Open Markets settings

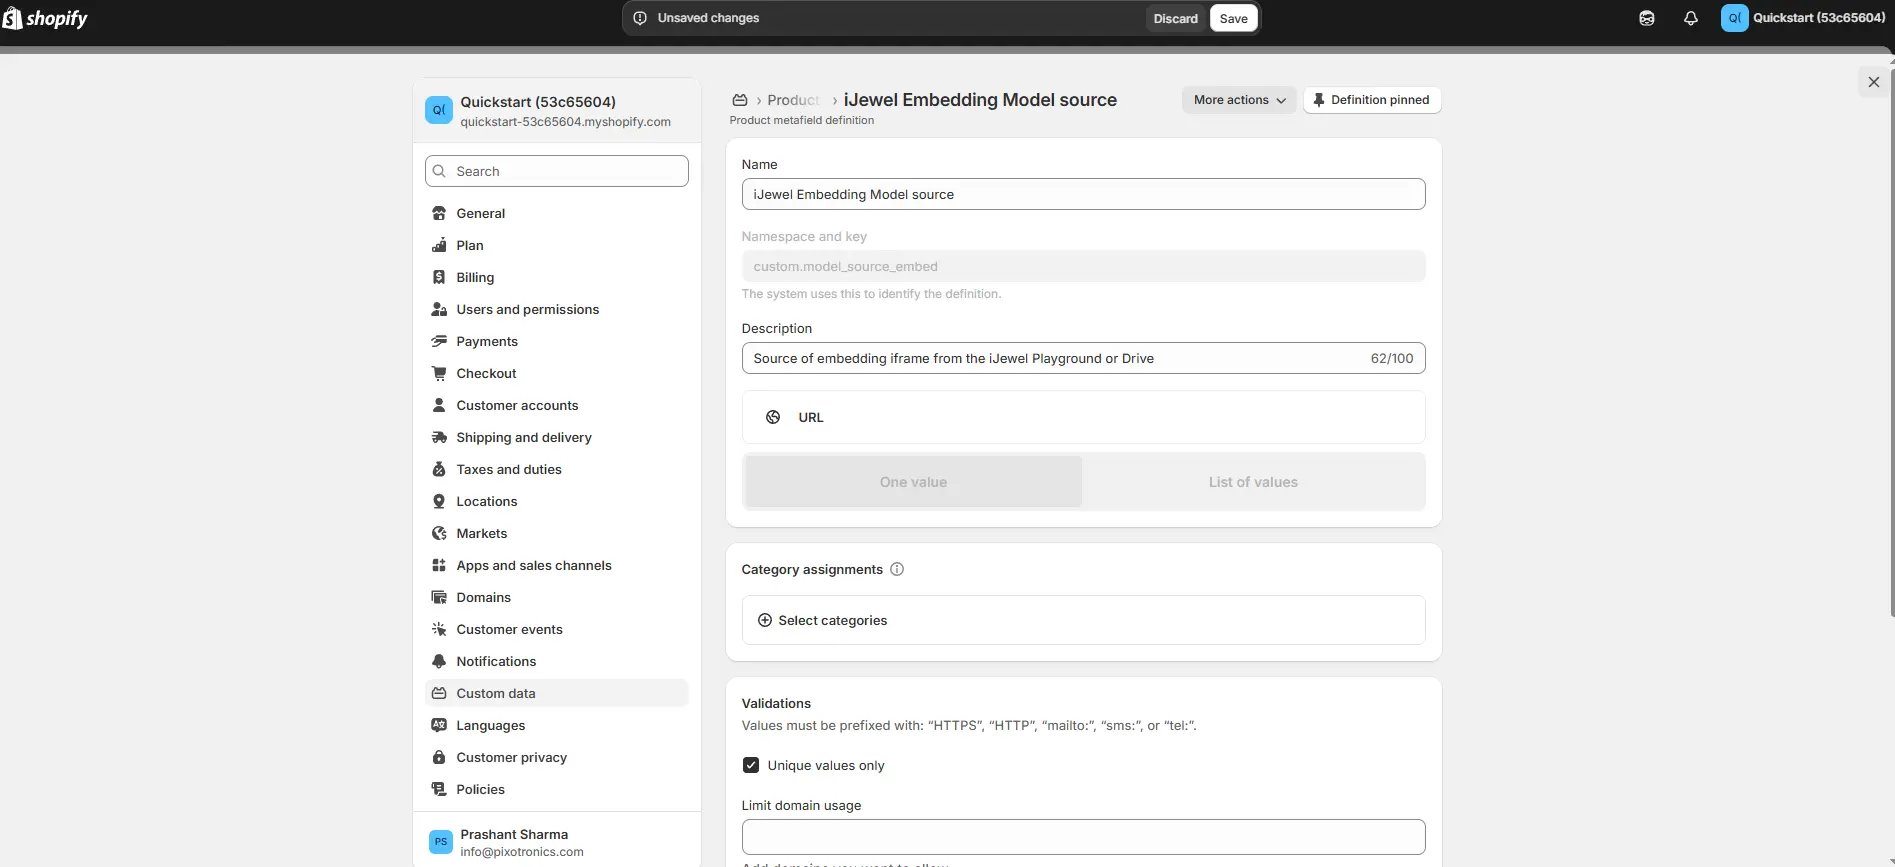point(557,533)
